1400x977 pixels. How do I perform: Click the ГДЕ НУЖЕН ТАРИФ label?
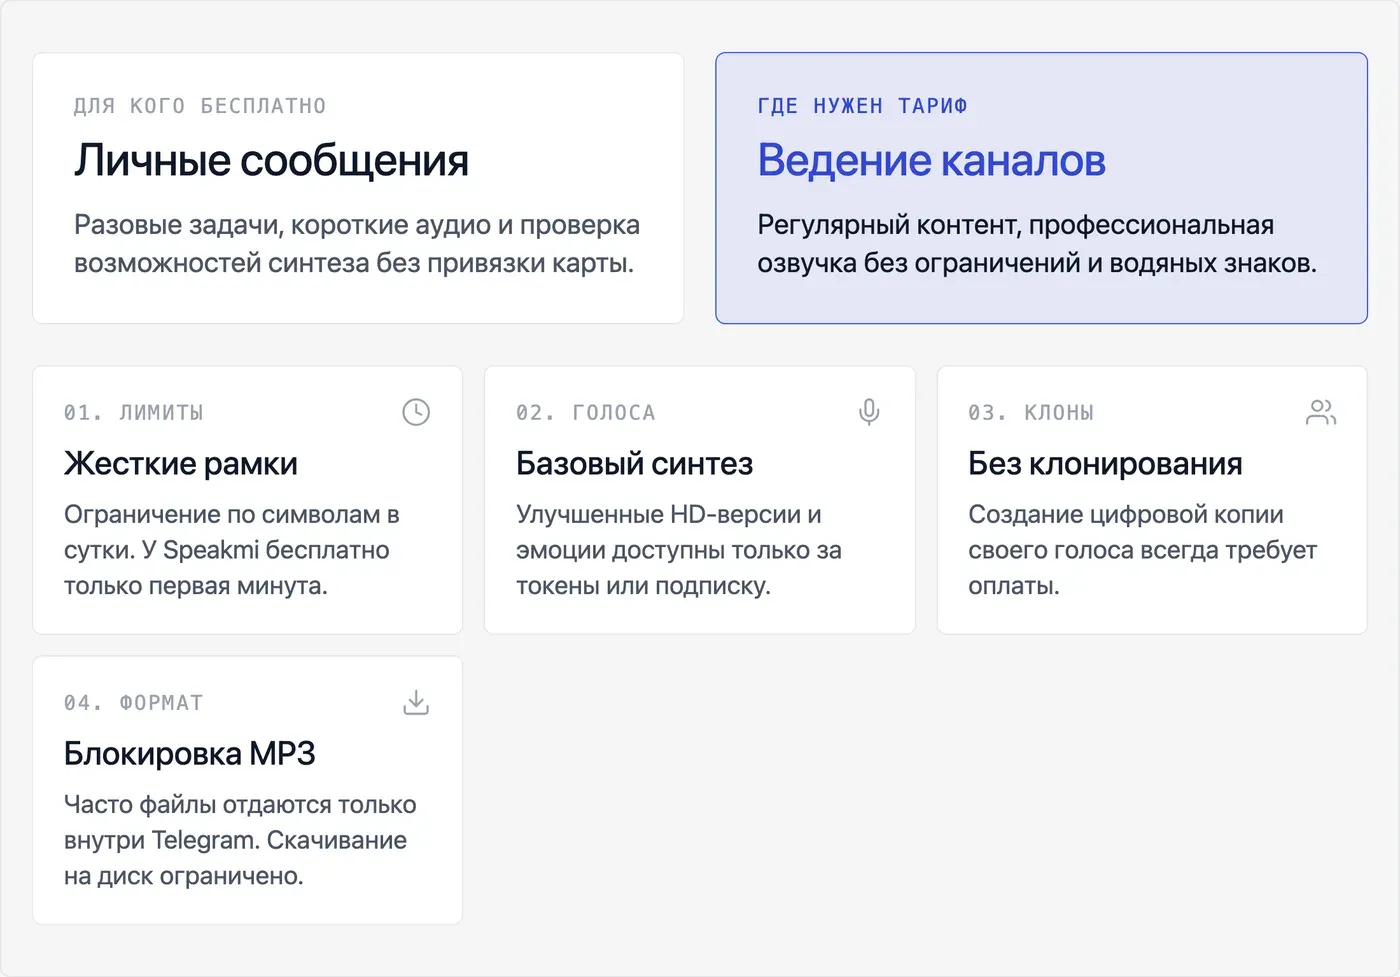coord(862,106)
